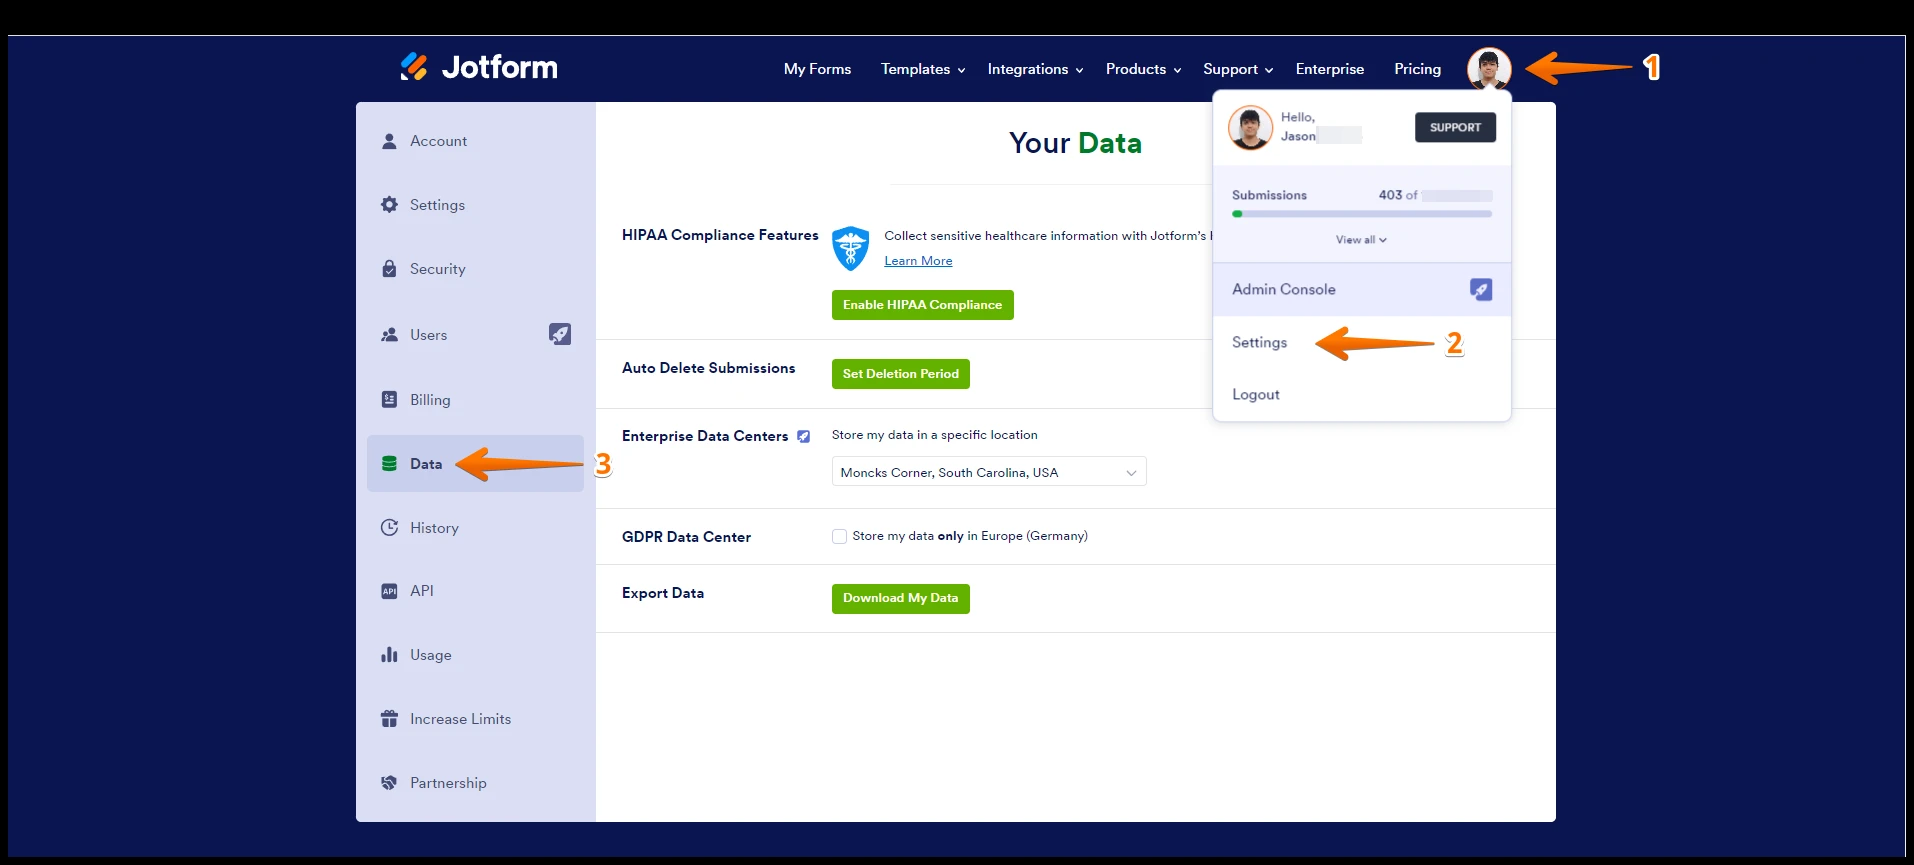Click the "Auto Delete Submissions" label
The width and height of the screenshot is (1914, 865).
click(708, 368)
